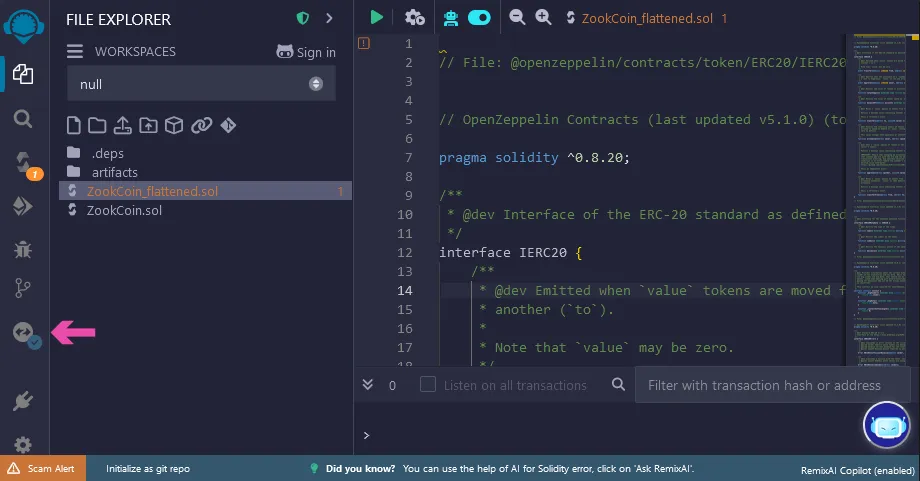This screenshot has height=481, width=920.
Task: Collapse the terminal panel with double chevron
Action: [368, 384]
